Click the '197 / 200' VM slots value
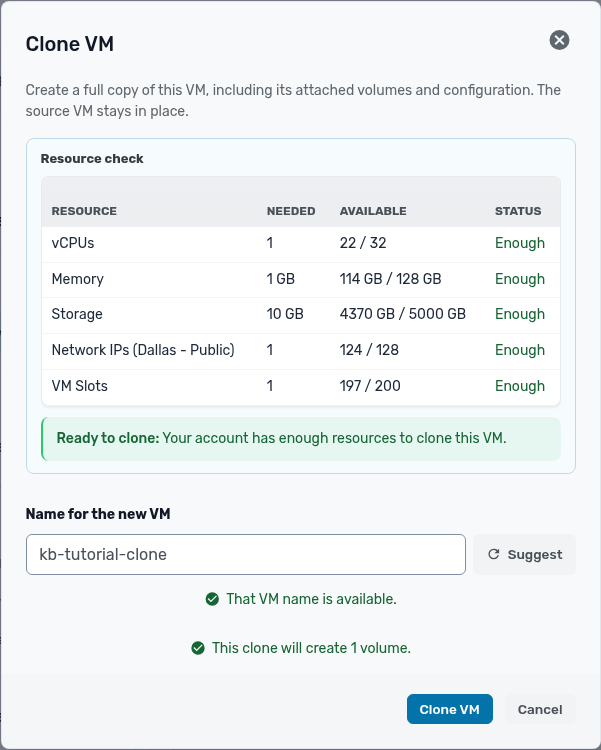This screenshot has height=750, width=601. tap(370, 386)
